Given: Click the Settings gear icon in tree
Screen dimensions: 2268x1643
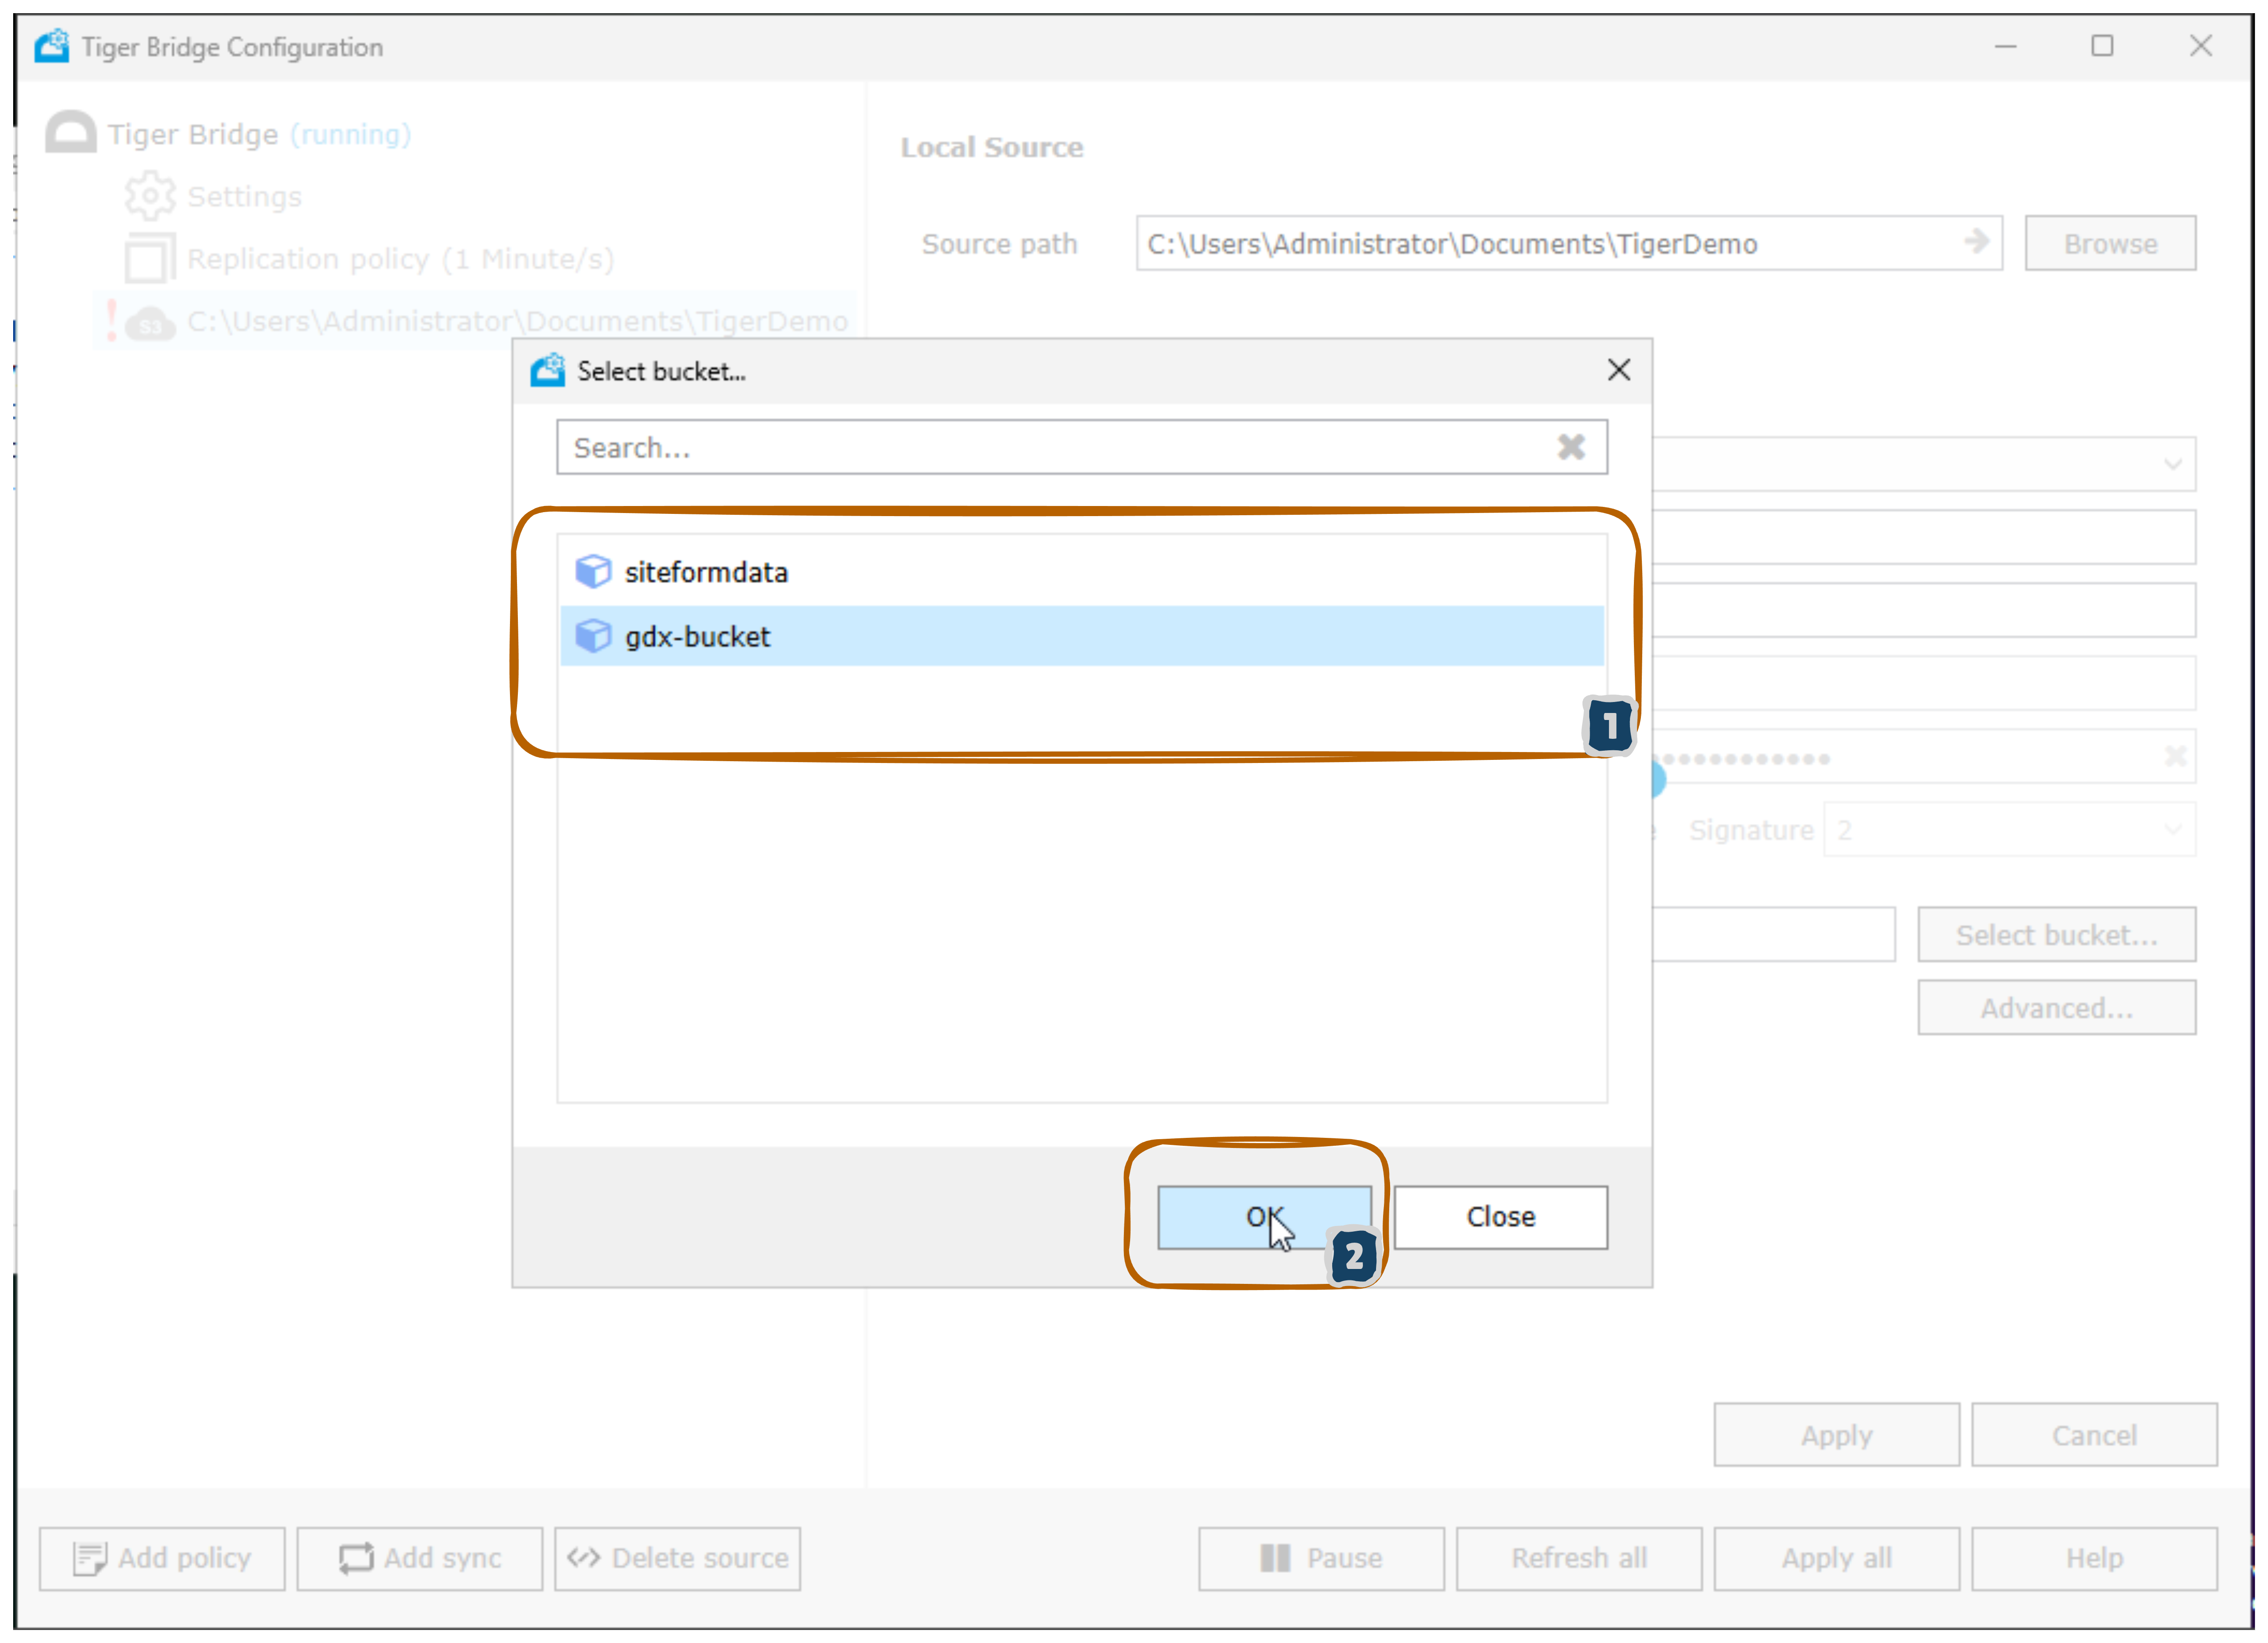Looking at the screenshot, I should coord(149,196).
